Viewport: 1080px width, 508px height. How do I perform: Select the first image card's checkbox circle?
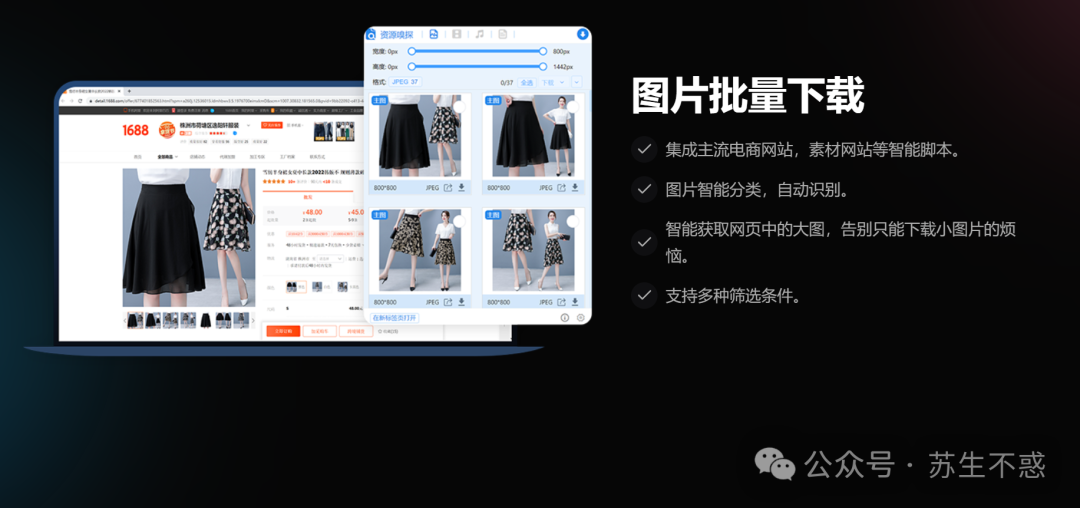459,107
